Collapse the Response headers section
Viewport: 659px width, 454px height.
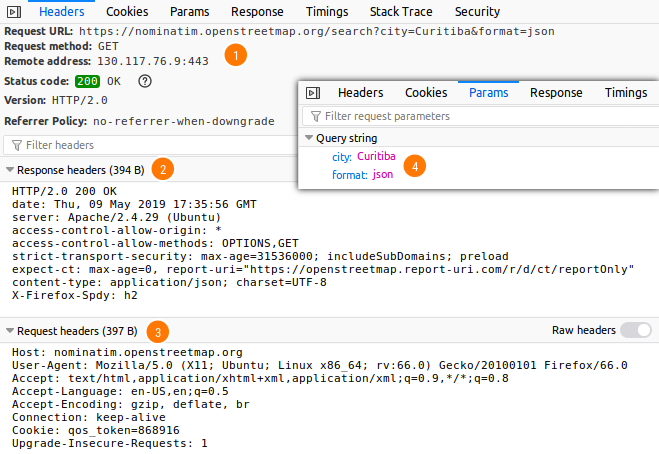coord(10,170)
